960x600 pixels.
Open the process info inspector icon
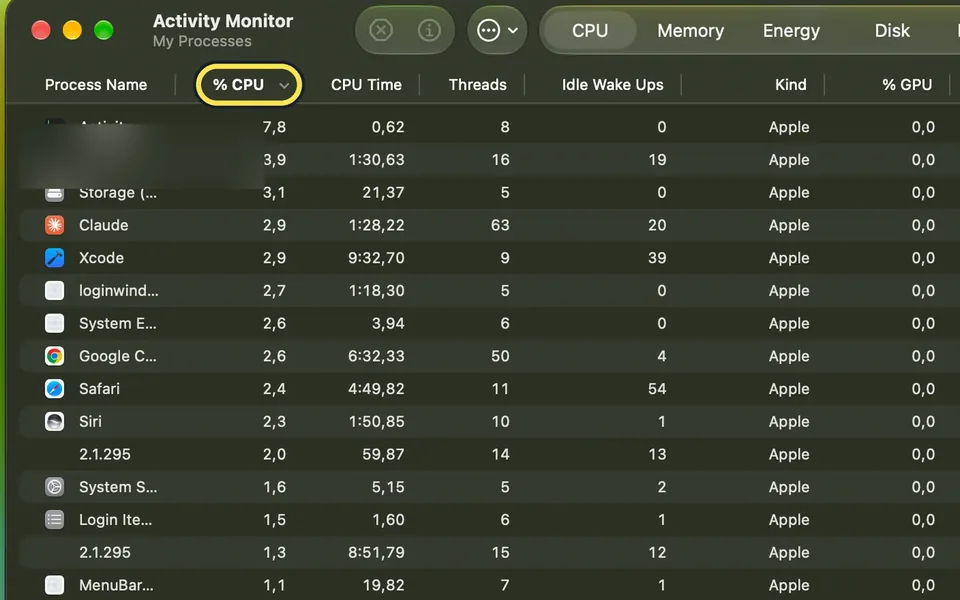429,30
